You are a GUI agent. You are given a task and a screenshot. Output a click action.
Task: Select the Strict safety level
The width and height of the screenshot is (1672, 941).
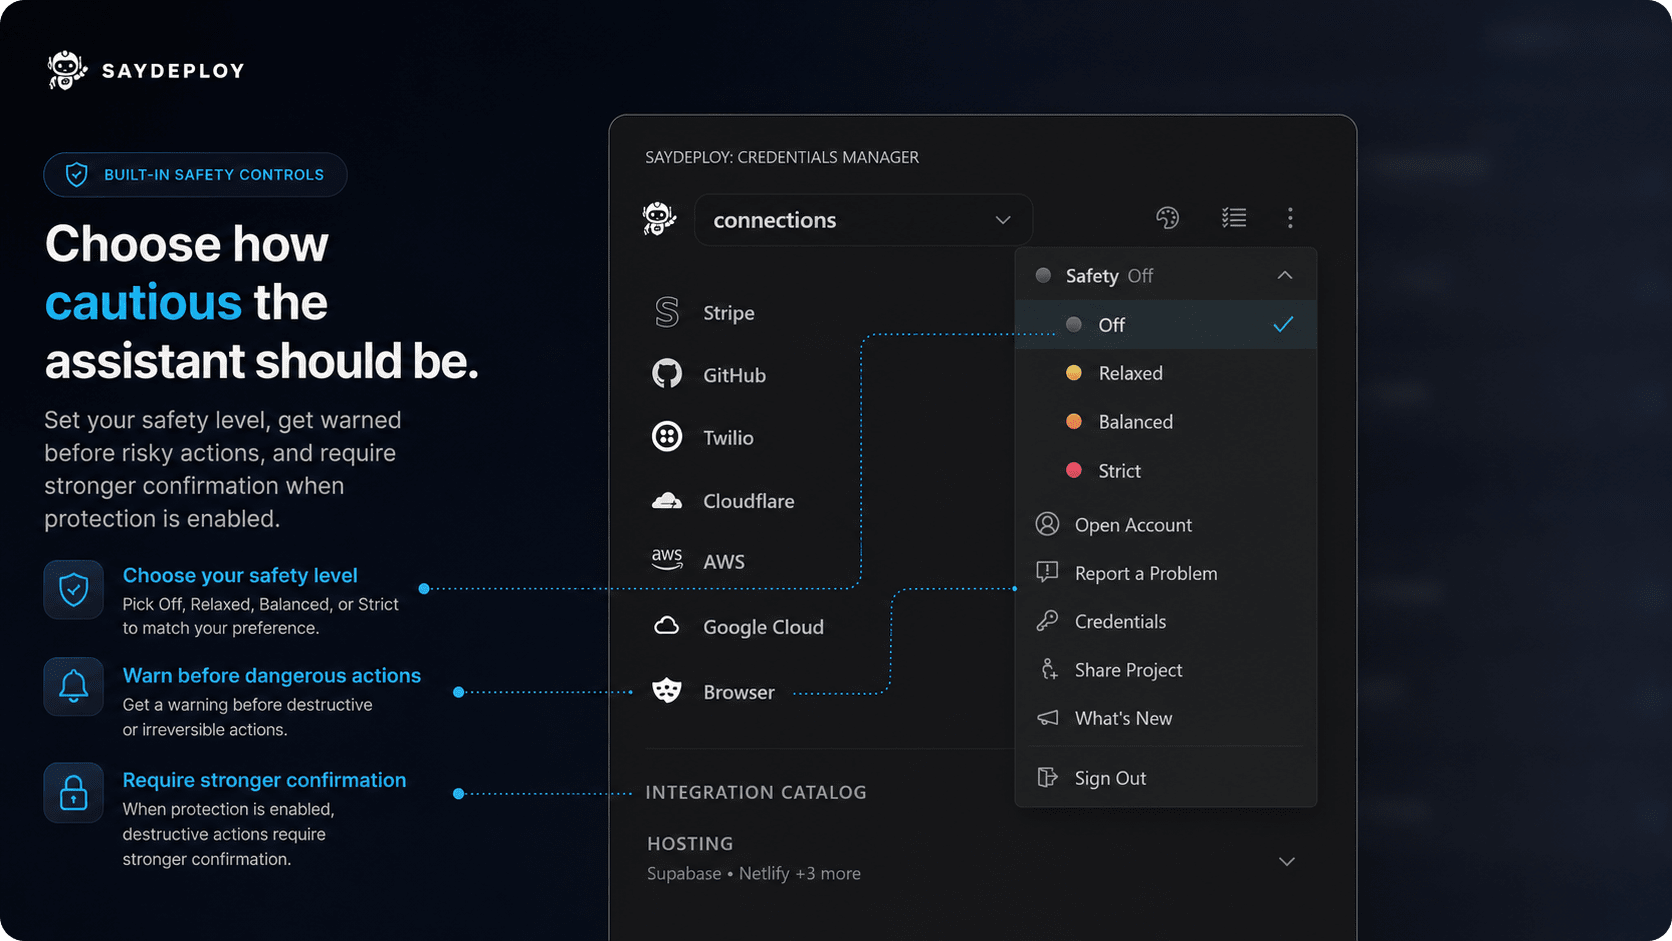pos(1166,470)
